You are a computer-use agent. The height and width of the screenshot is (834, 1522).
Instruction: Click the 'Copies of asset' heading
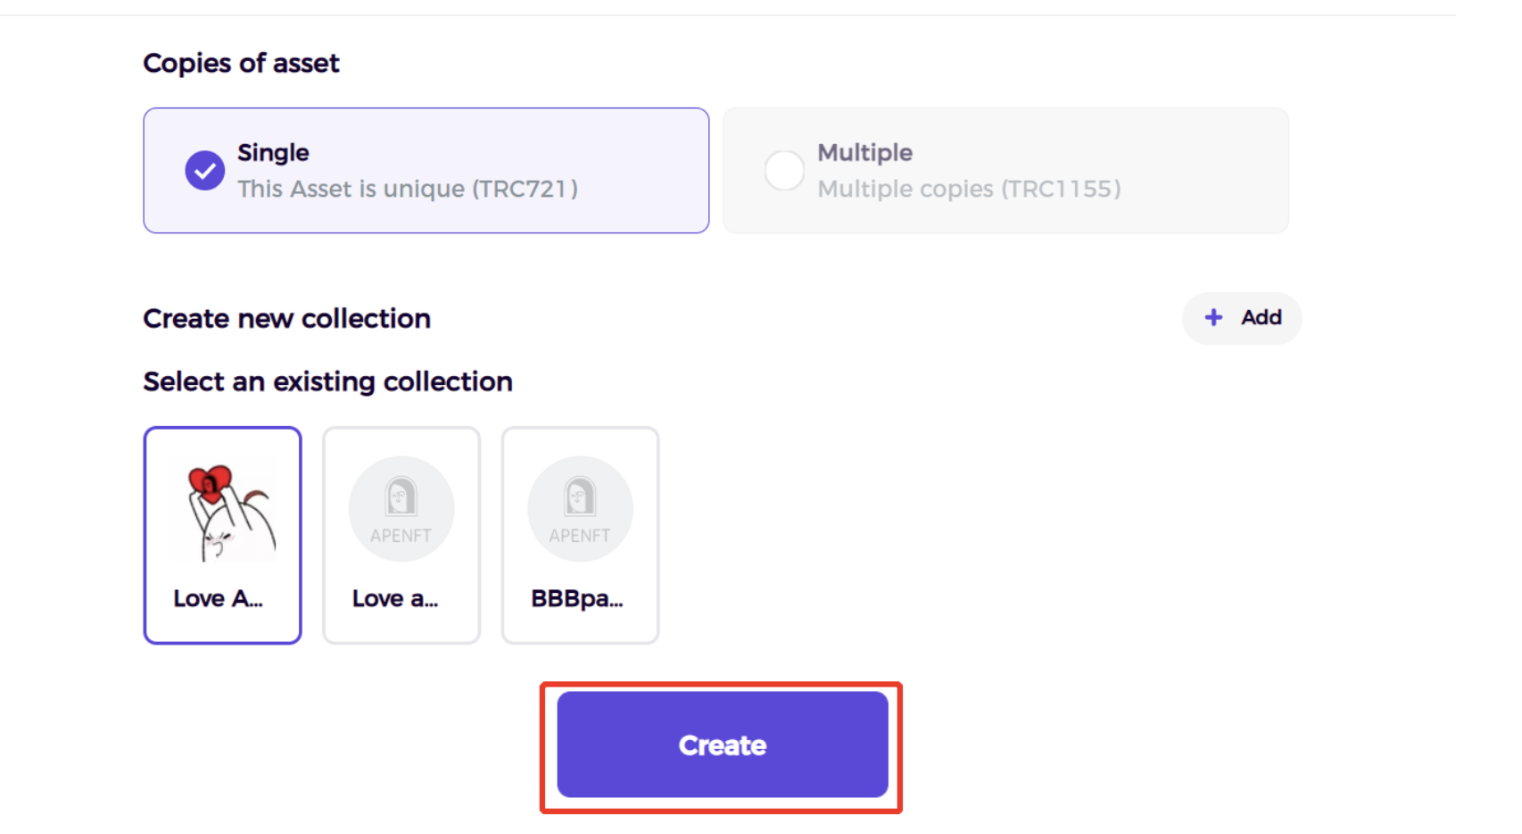(241, 63)
